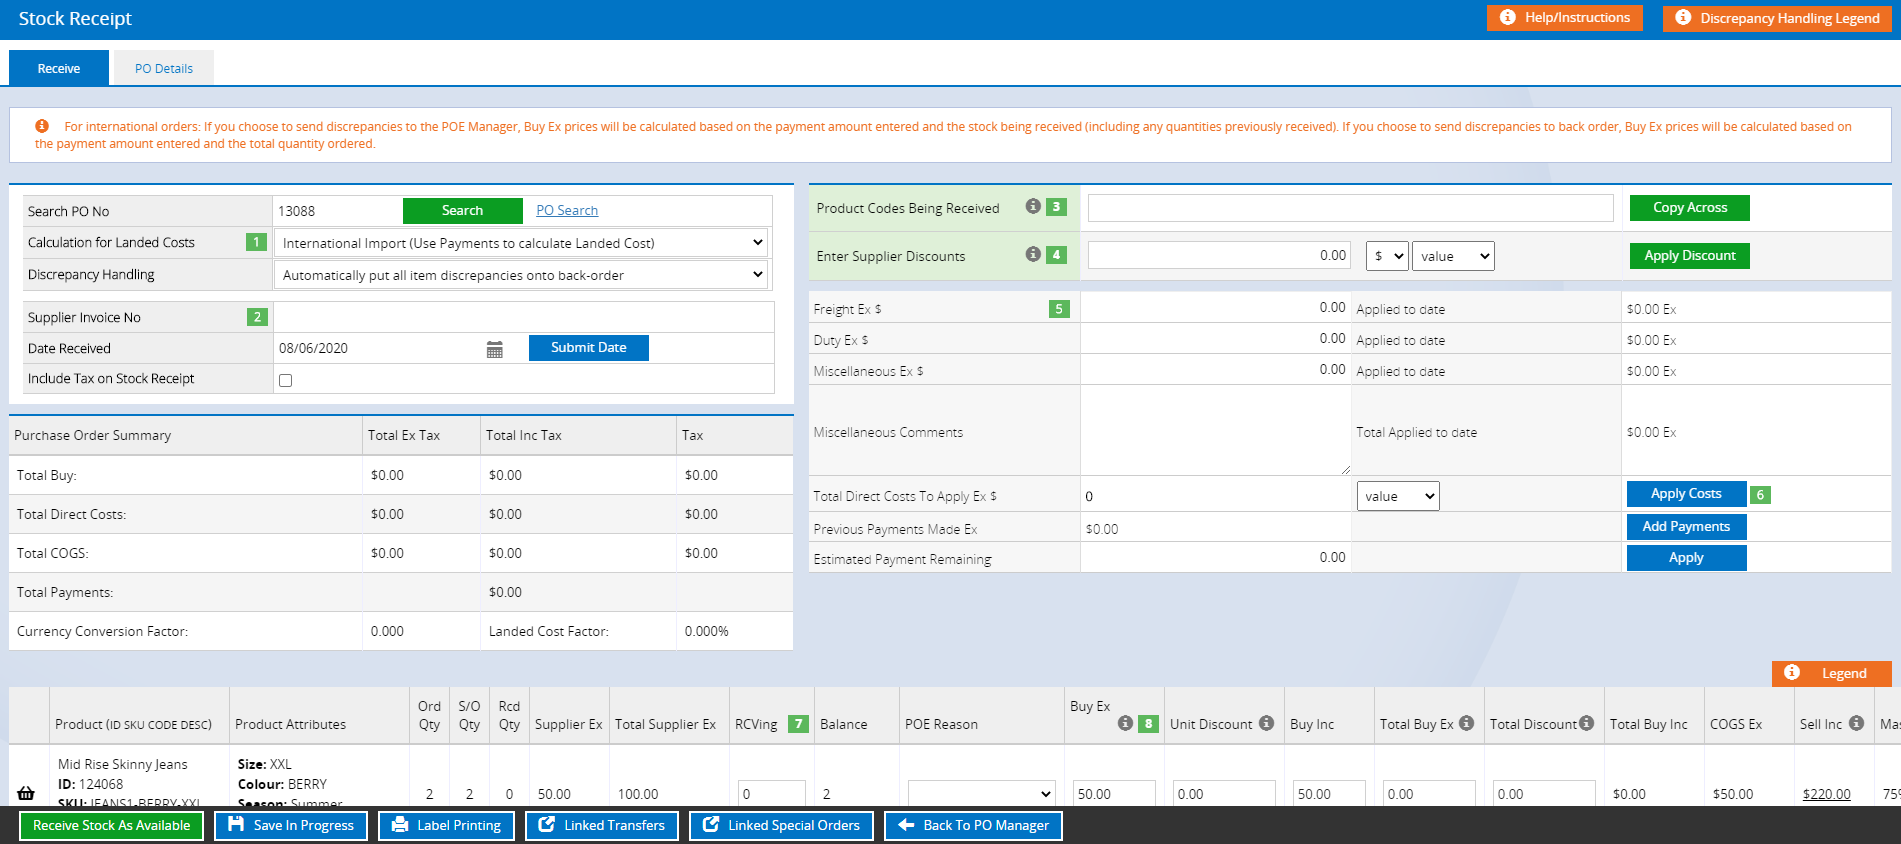Open the supplier discount value type dropdown
This screenshot has height=844, width=1901.
1453,256
